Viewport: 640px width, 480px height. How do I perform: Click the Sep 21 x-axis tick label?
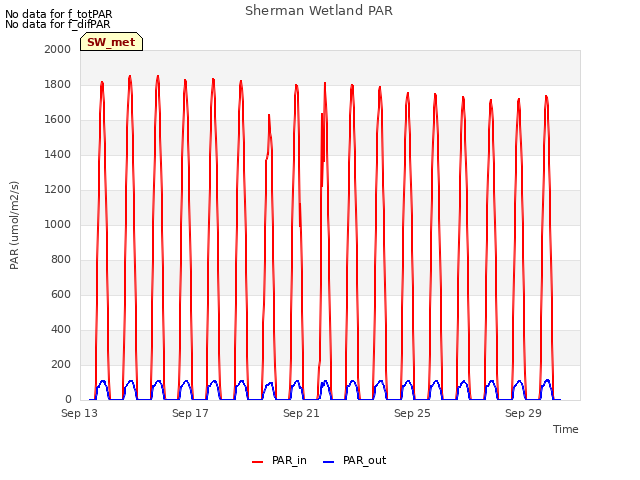click(x=301, y=413)
